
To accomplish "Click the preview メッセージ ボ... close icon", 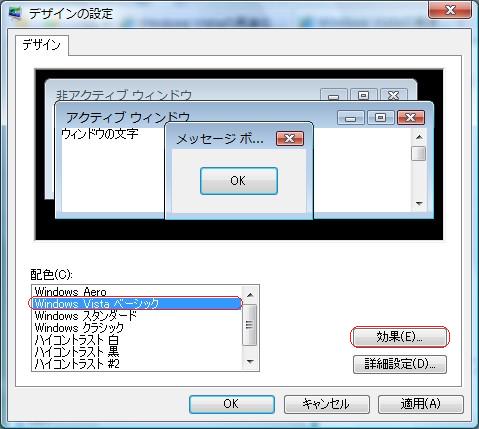I will tap(290, 138).
